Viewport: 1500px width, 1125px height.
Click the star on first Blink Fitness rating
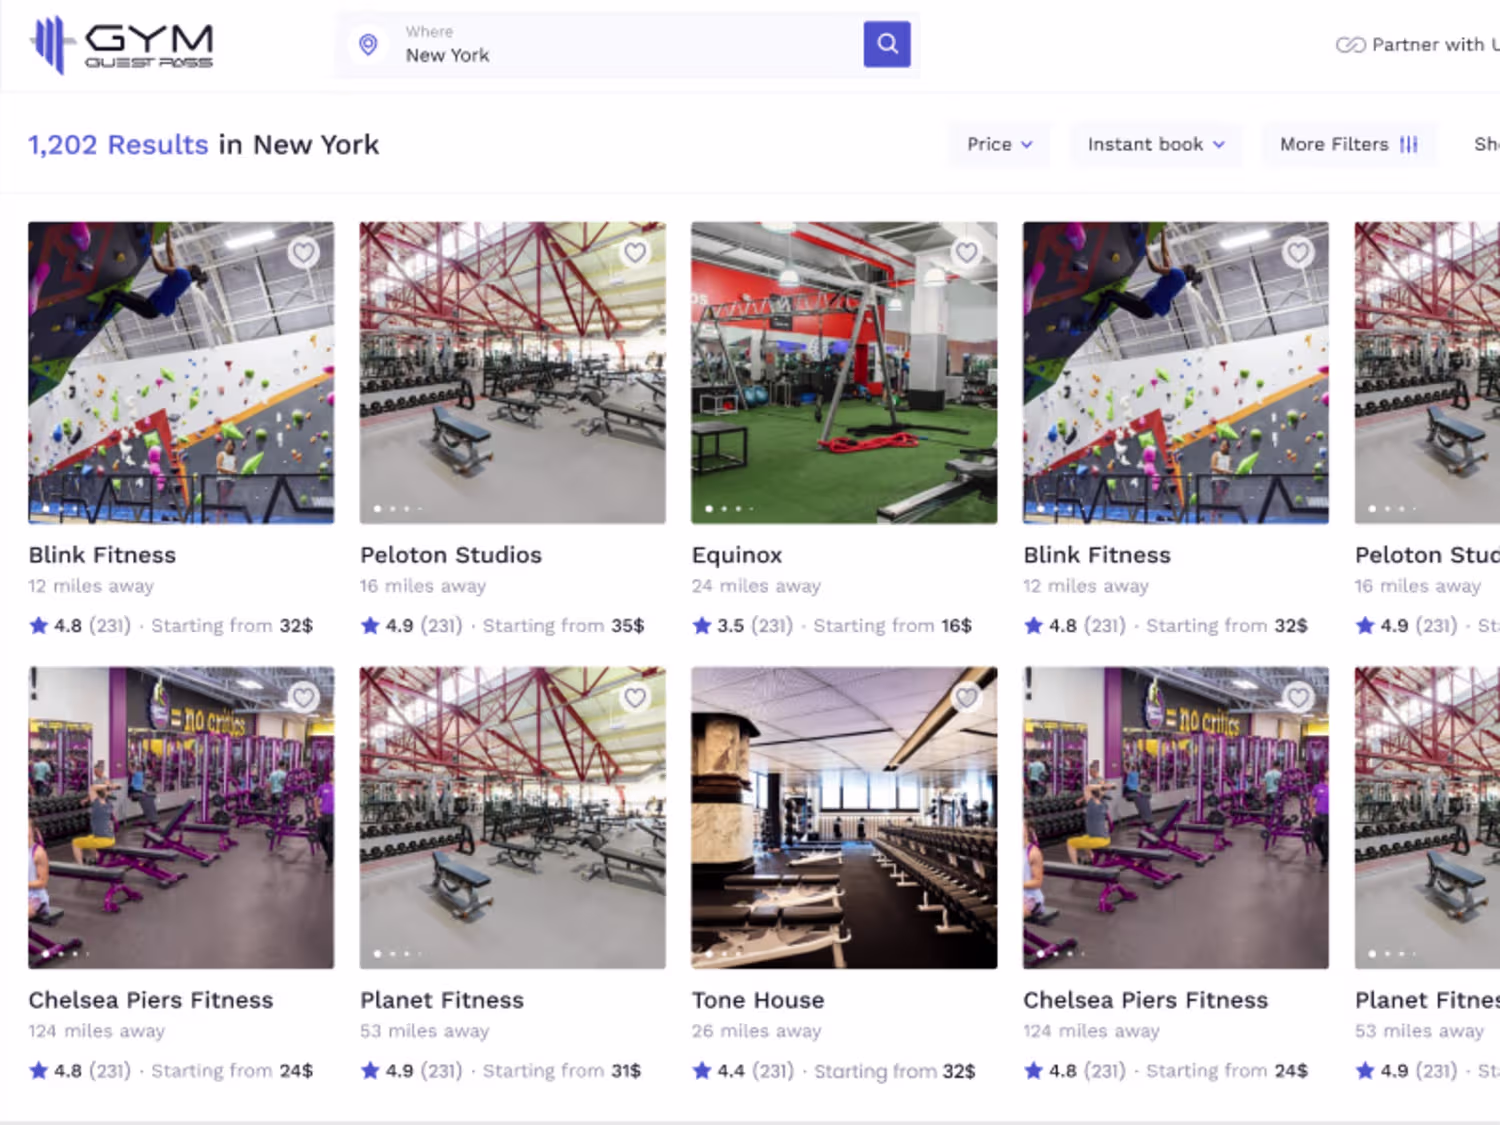39,626
